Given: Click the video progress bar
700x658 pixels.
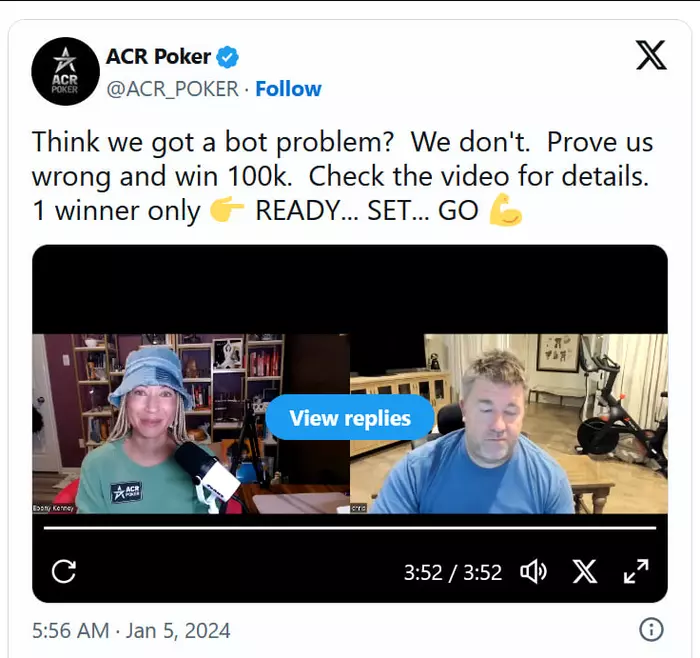Looking at the screenshot, I should pyautogui.click(x=350, y=528).
